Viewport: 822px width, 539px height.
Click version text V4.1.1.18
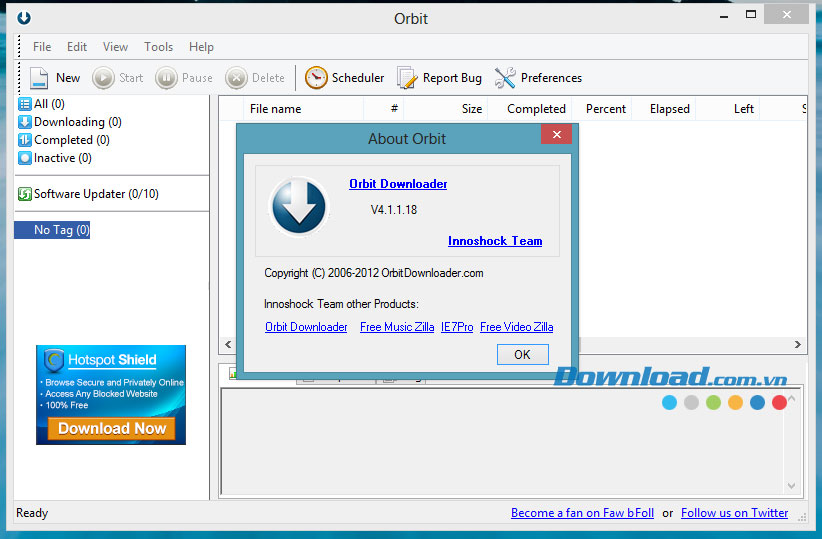(394, 210)
